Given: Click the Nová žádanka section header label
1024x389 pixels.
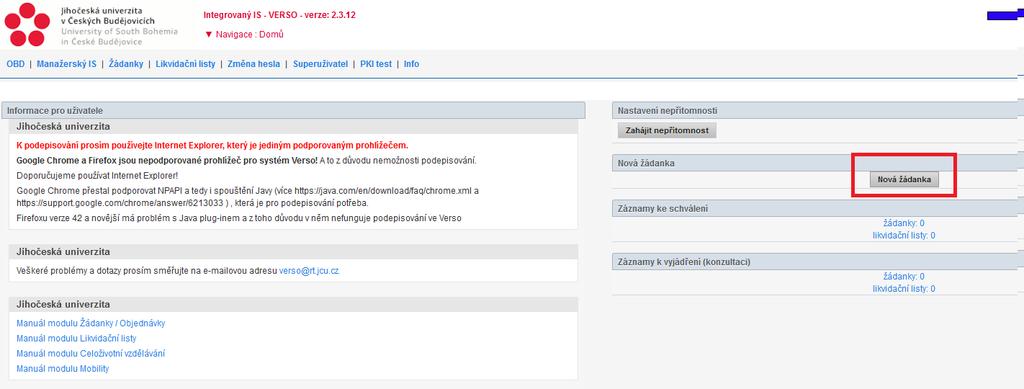Looking at the screenshot, I should pos(646,163).
